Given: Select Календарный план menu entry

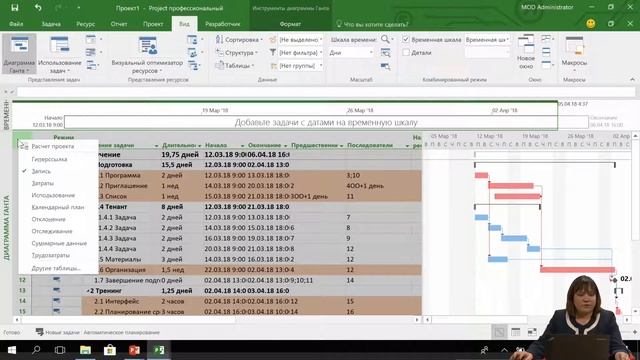Looking at the screenshot, I should pos(58,207).
